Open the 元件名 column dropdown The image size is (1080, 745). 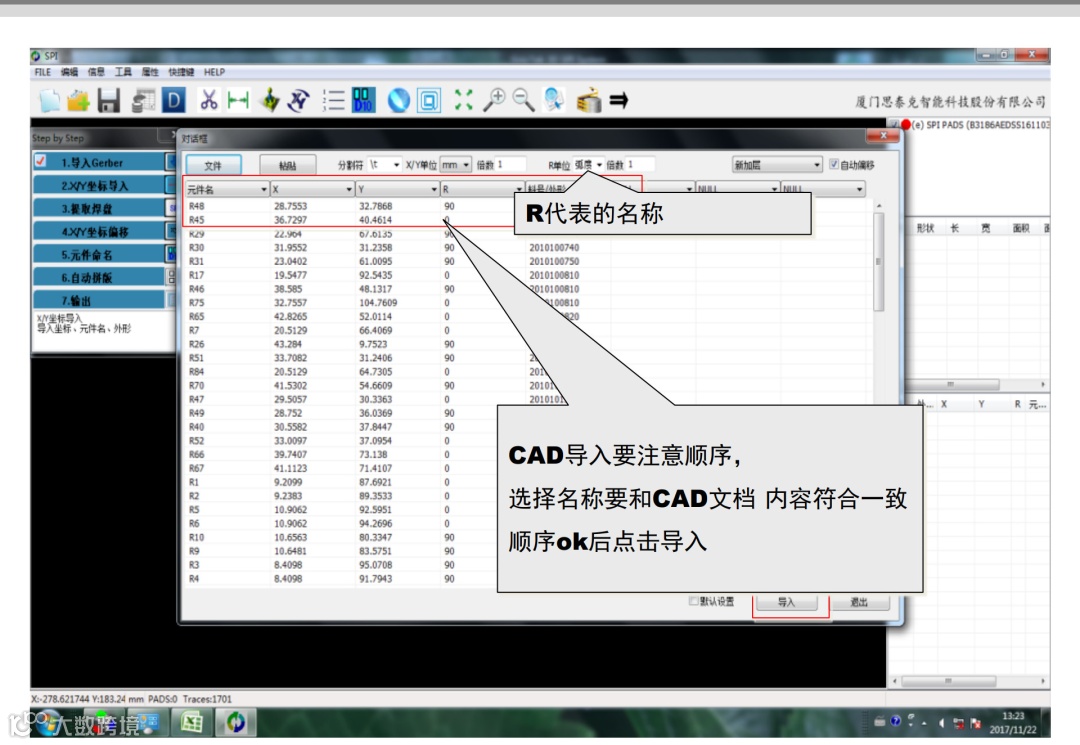(x=227, y=189)
